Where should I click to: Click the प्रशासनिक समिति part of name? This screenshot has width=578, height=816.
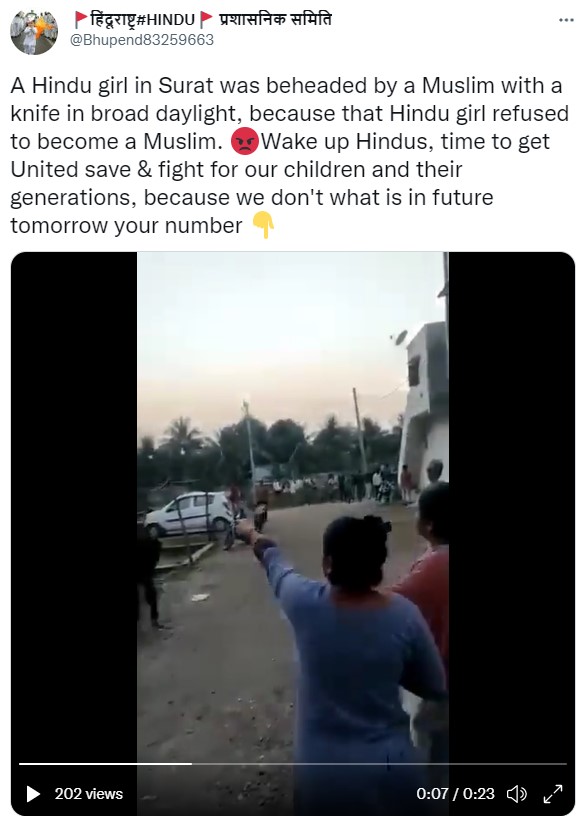pos(275,20)
